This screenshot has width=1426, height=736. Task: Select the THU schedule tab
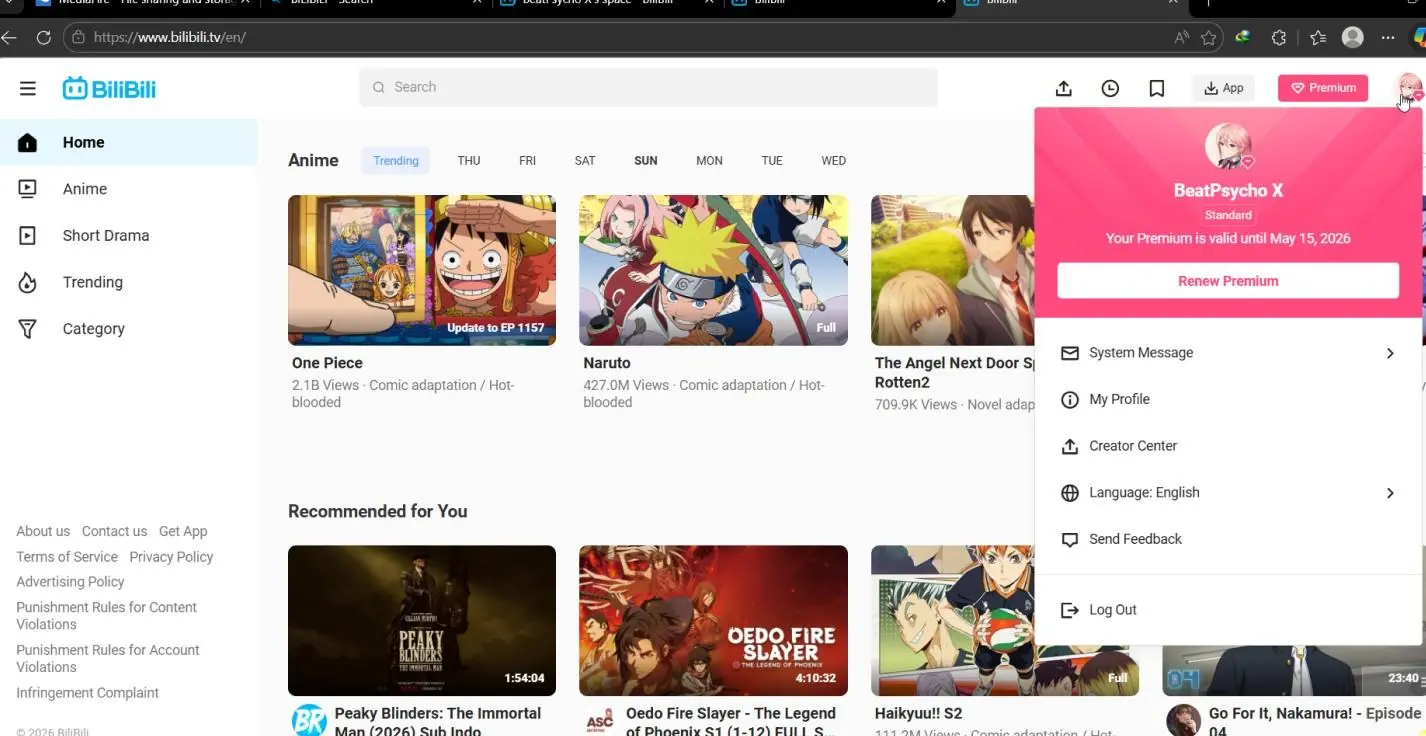[469, 160]
